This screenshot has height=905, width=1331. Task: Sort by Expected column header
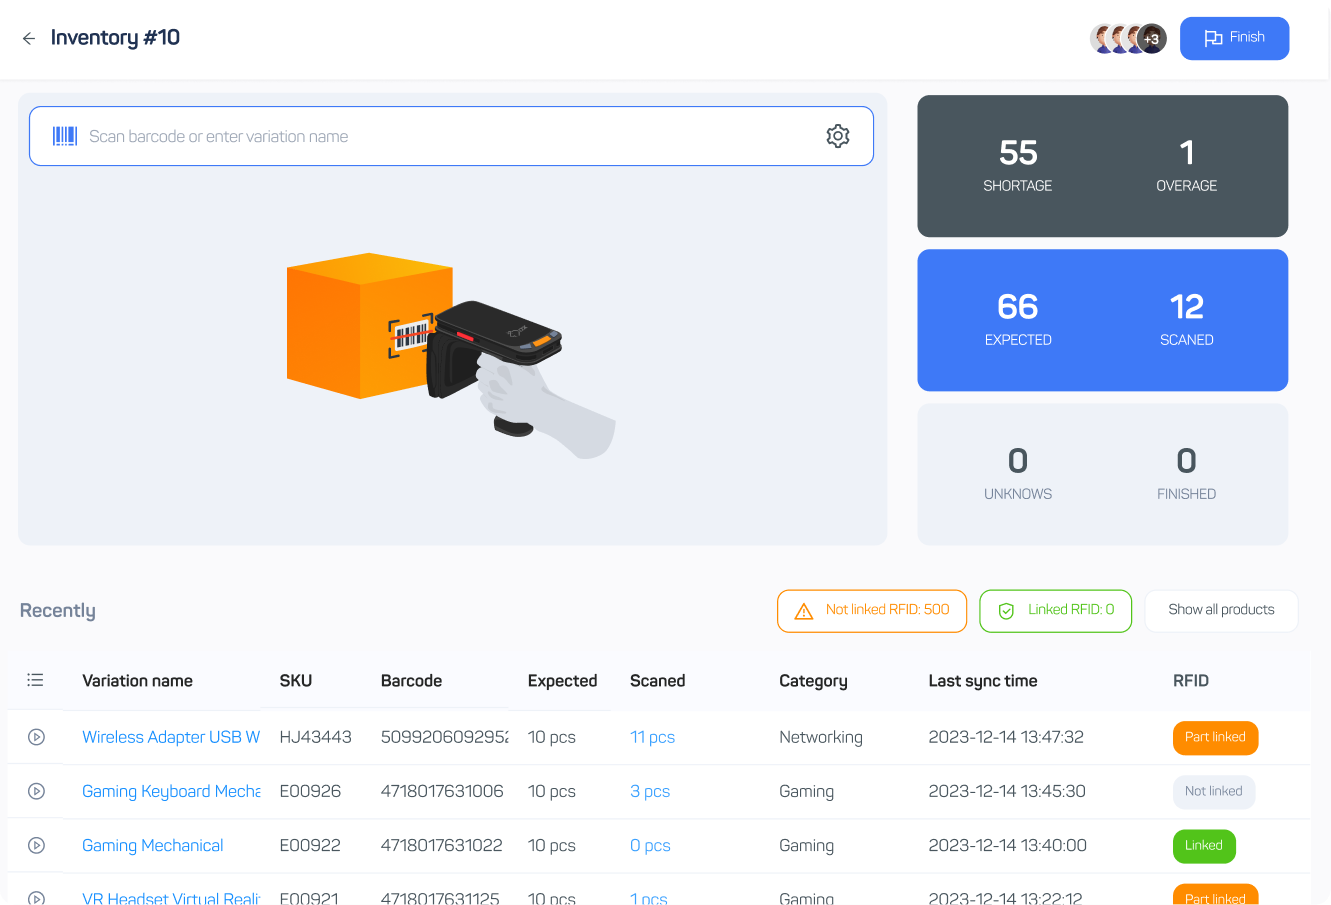562,681
